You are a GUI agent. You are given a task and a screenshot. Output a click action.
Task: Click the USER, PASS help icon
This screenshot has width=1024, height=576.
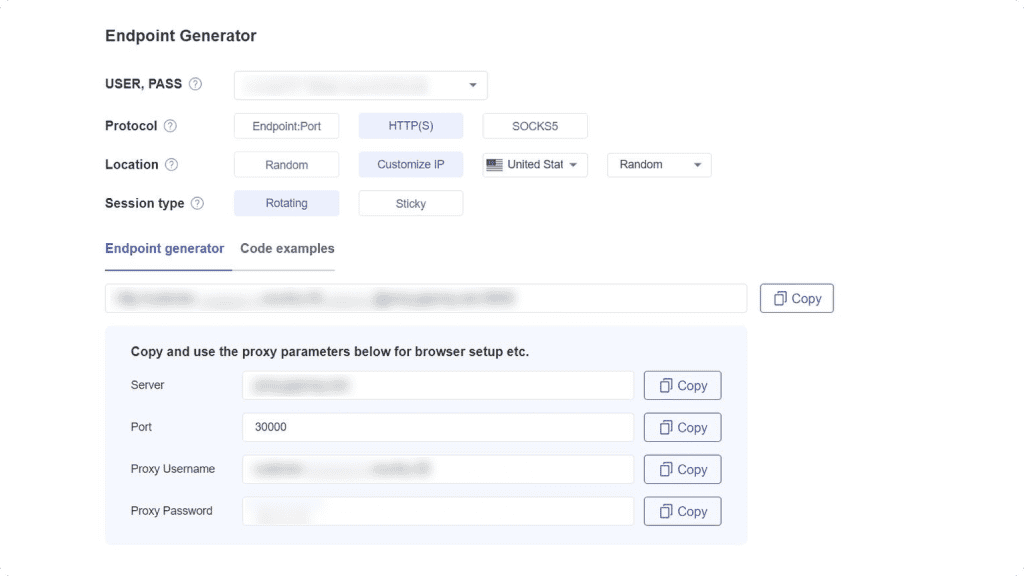tap(194, 84)
